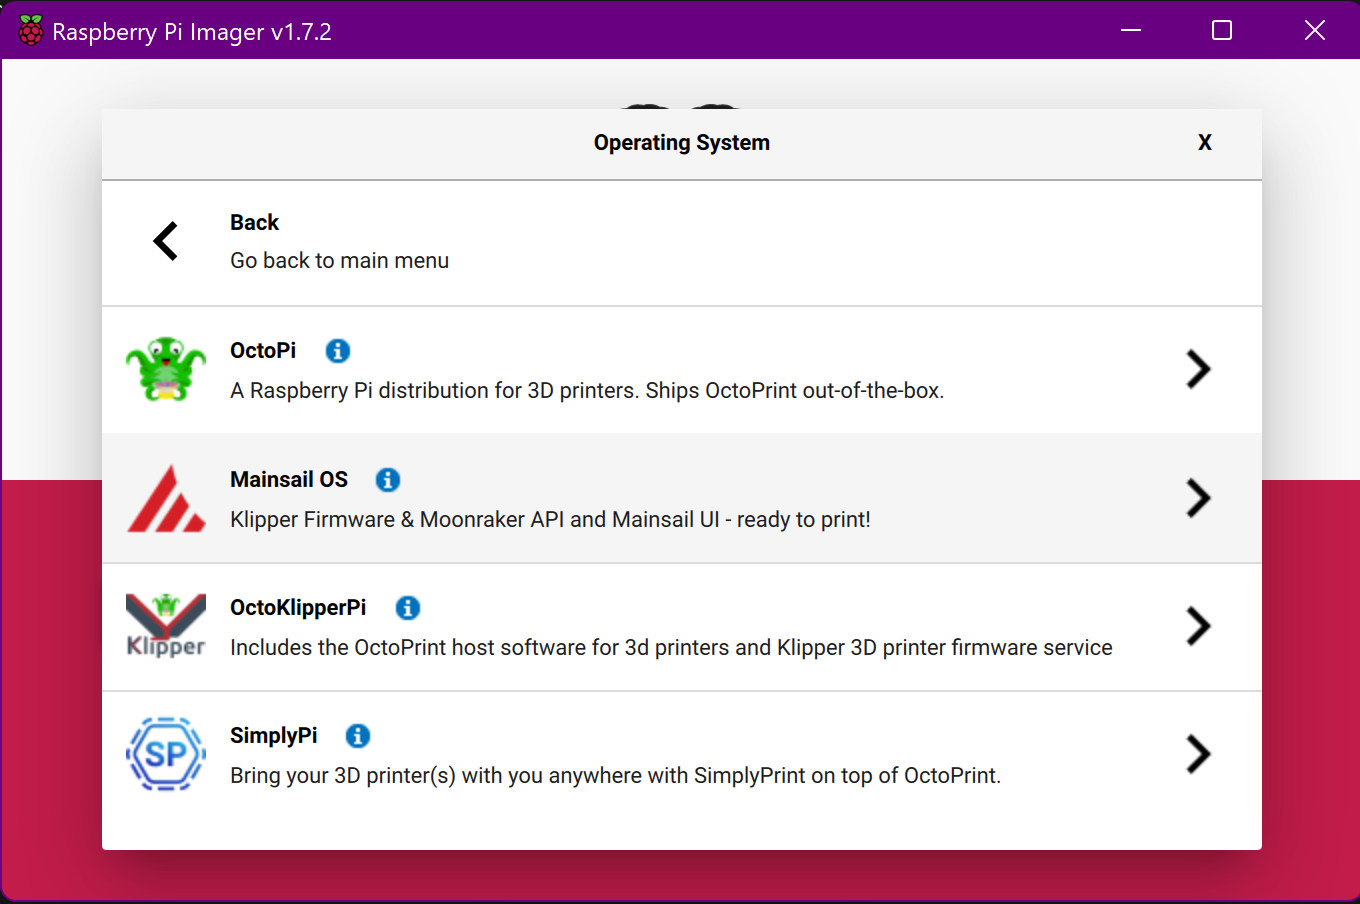
Task: Select the OctoKlipperPi title text
Action: point(298,608)
